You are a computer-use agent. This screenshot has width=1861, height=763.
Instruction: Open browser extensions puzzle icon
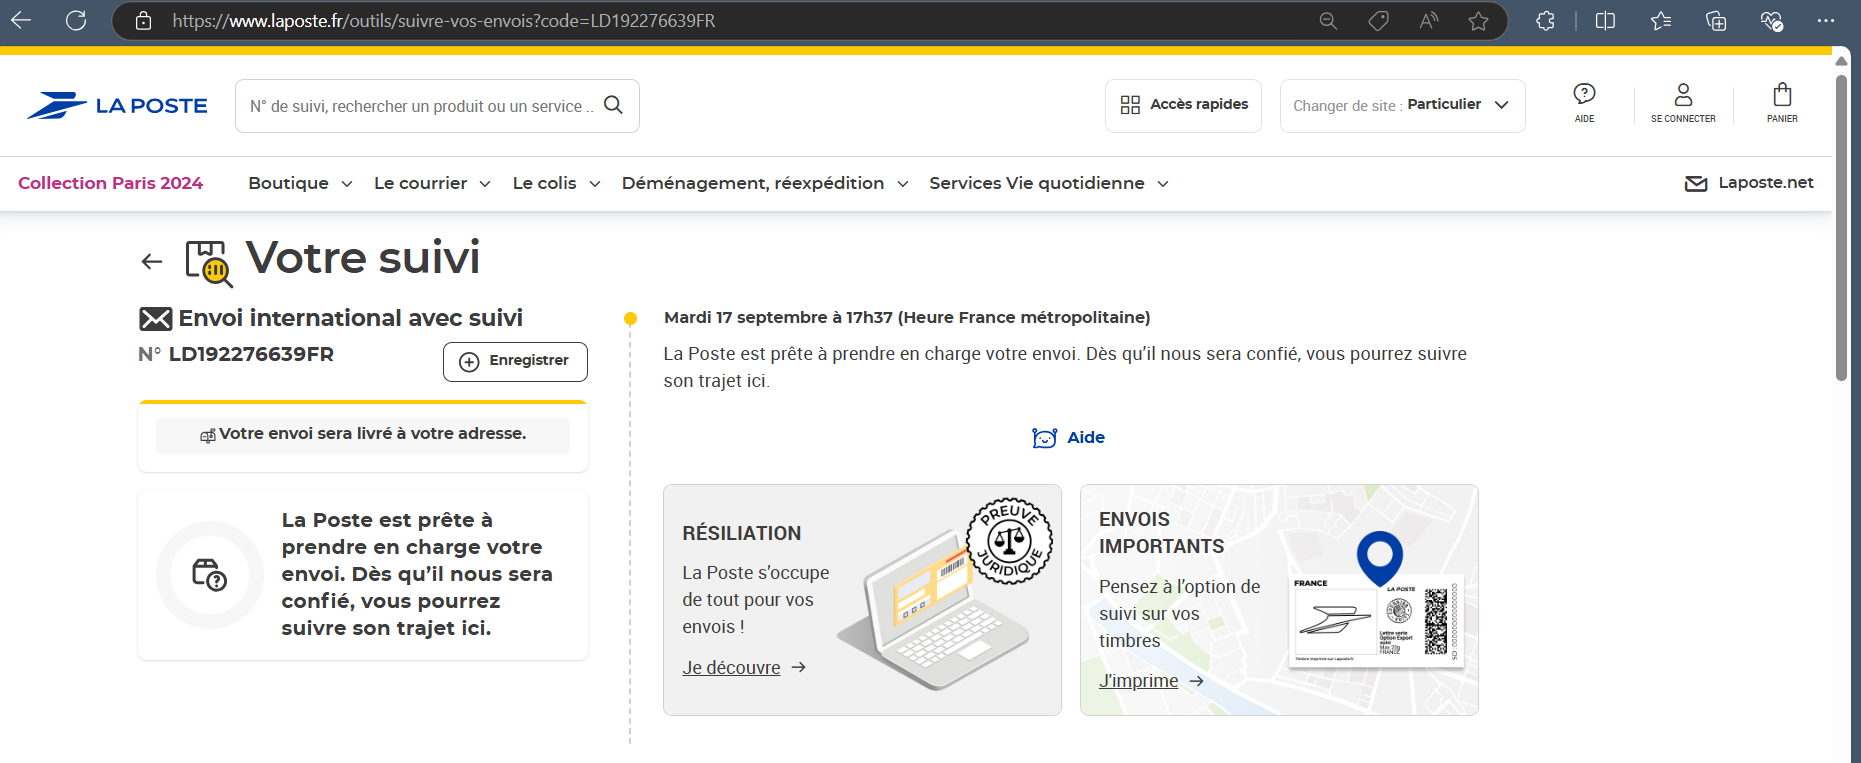[x=1545, y=21]
